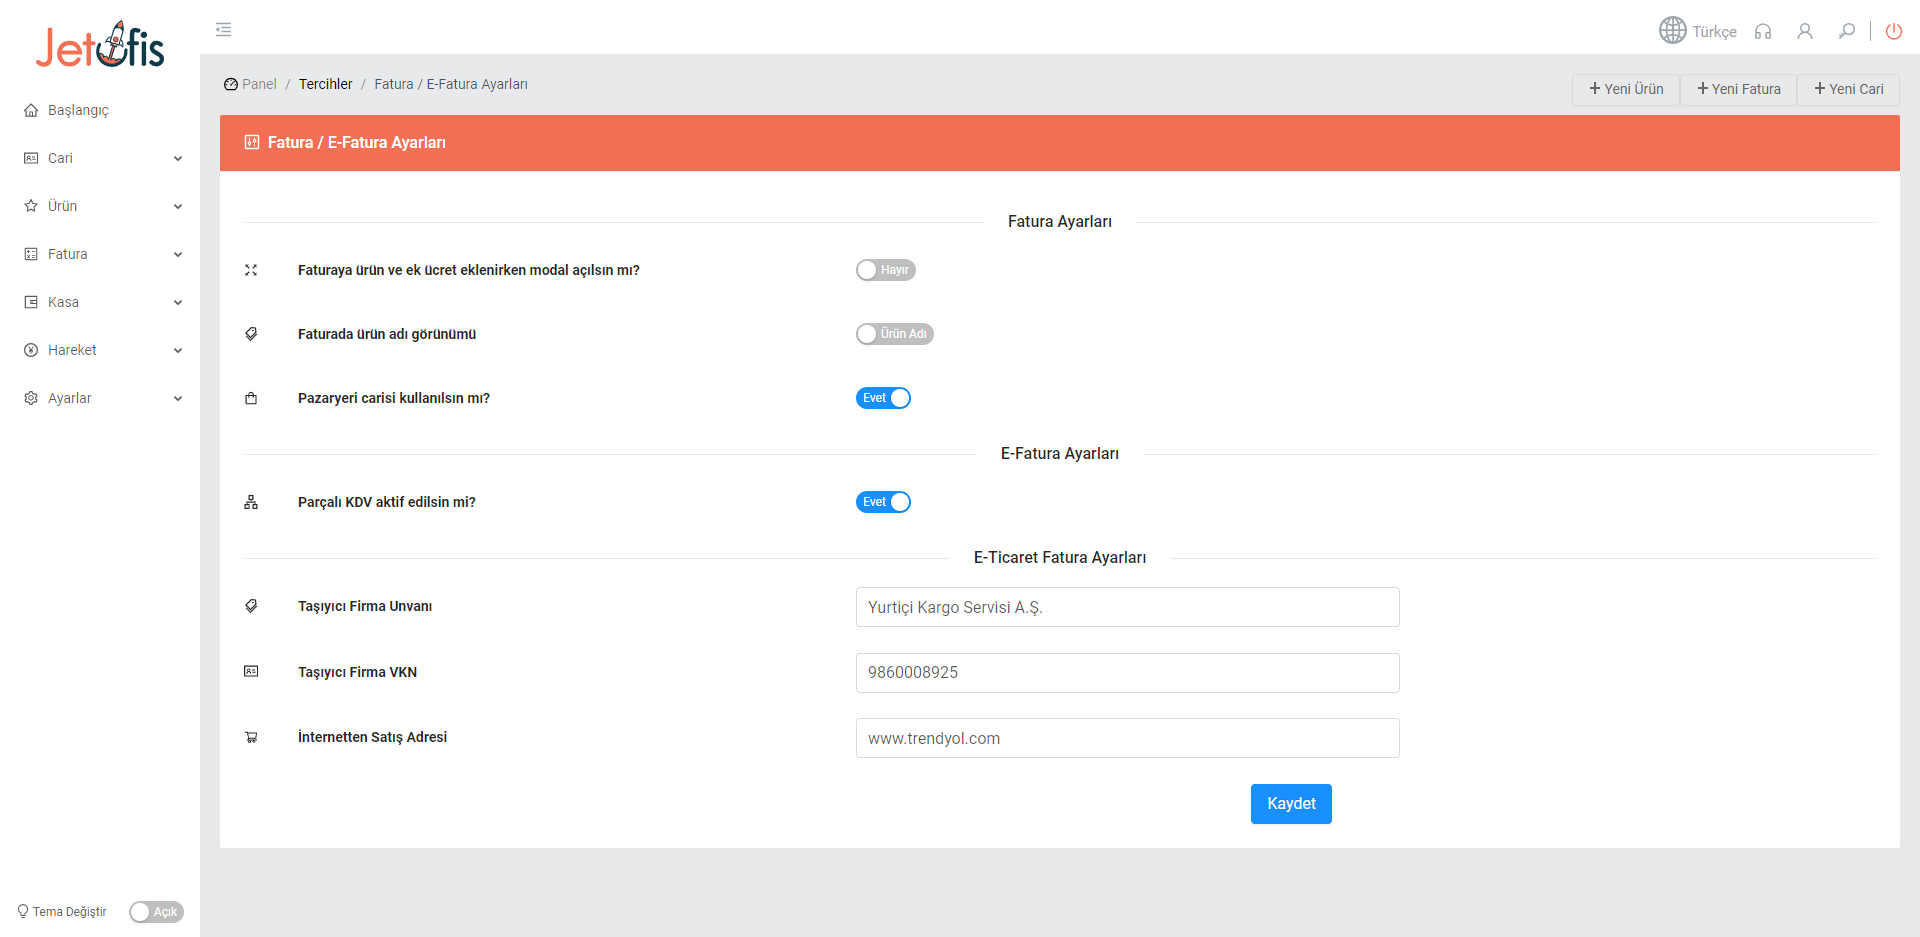Toggle modal açılsın mı switch
The image size is (1920, 937).
[886, 270]
